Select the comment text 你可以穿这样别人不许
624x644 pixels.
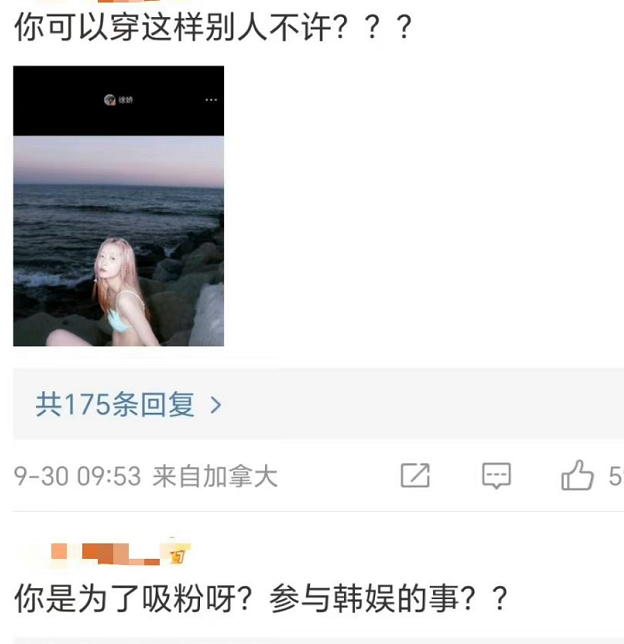172,28
